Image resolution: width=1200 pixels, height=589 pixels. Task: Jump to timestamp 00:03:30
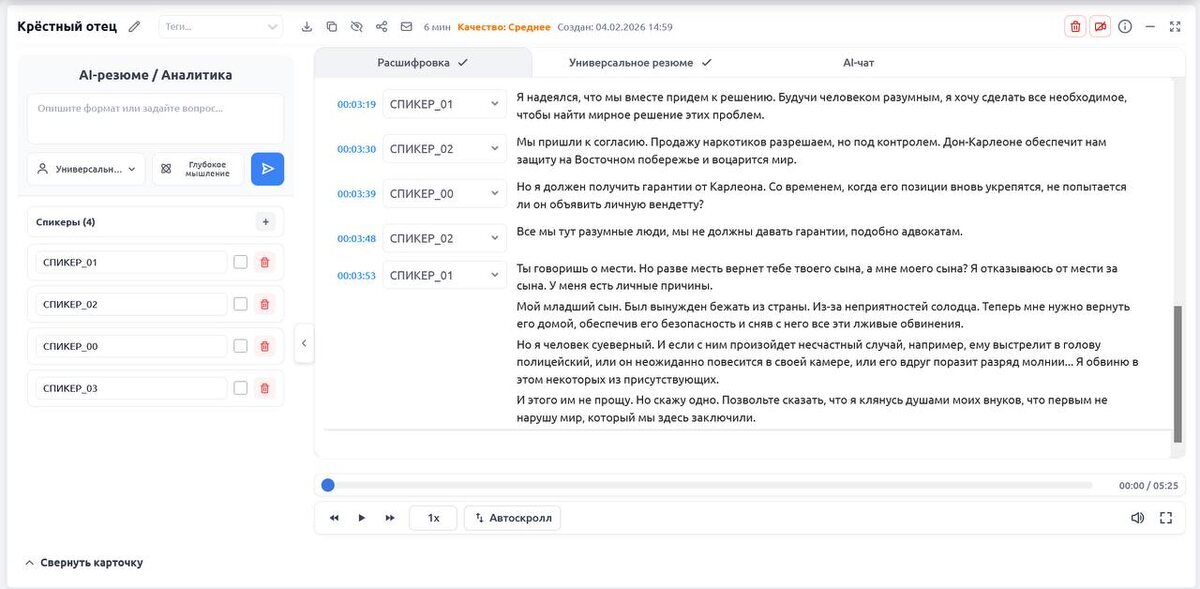(356, 149)
